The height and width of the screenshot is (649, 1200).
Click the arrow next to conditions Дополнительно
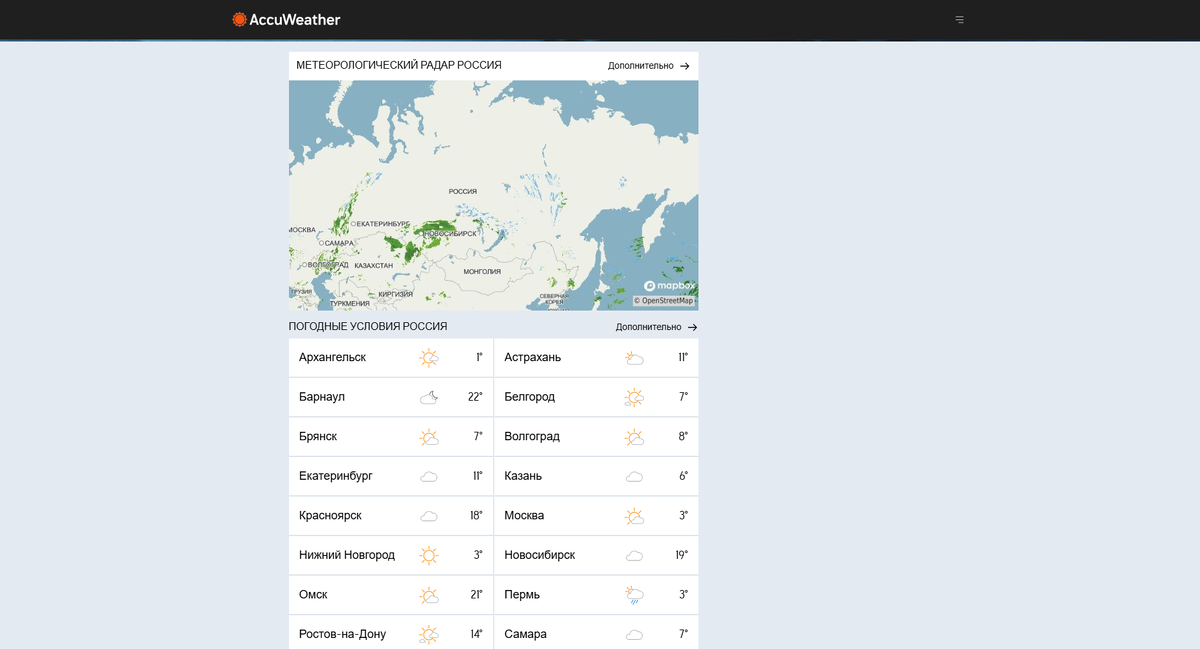(693, 327)
